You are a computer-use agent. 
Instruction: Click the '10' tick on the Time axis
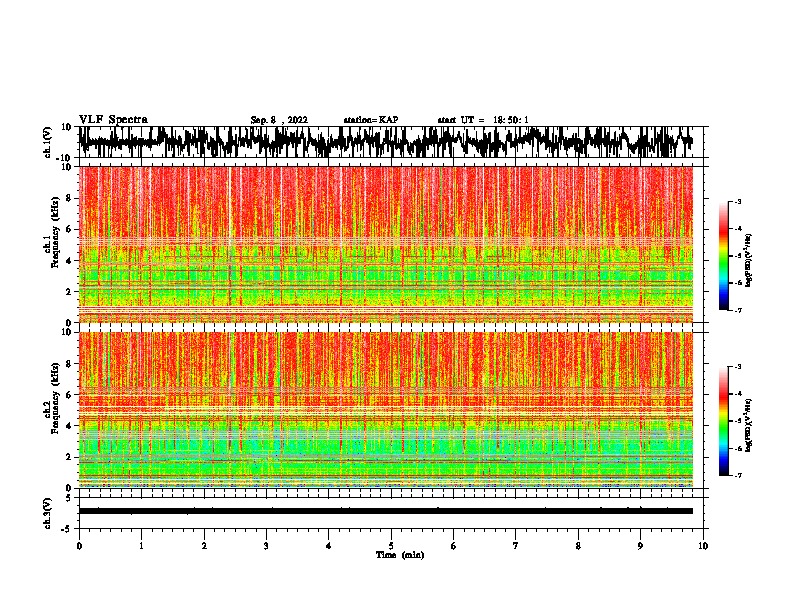(703, 546)
